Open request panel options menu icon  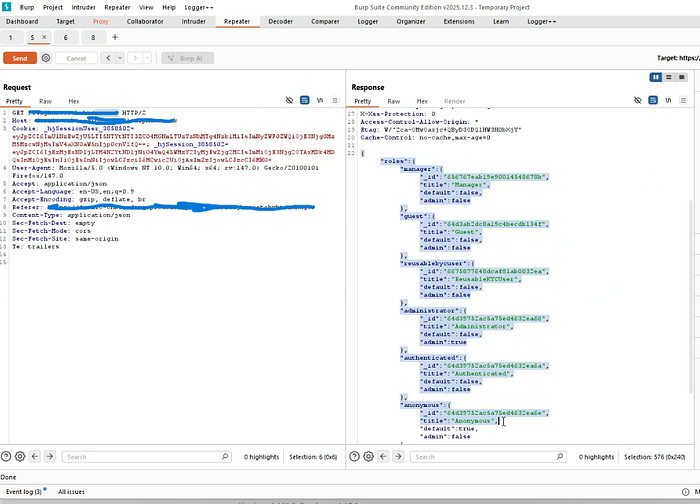pos(335,100)
